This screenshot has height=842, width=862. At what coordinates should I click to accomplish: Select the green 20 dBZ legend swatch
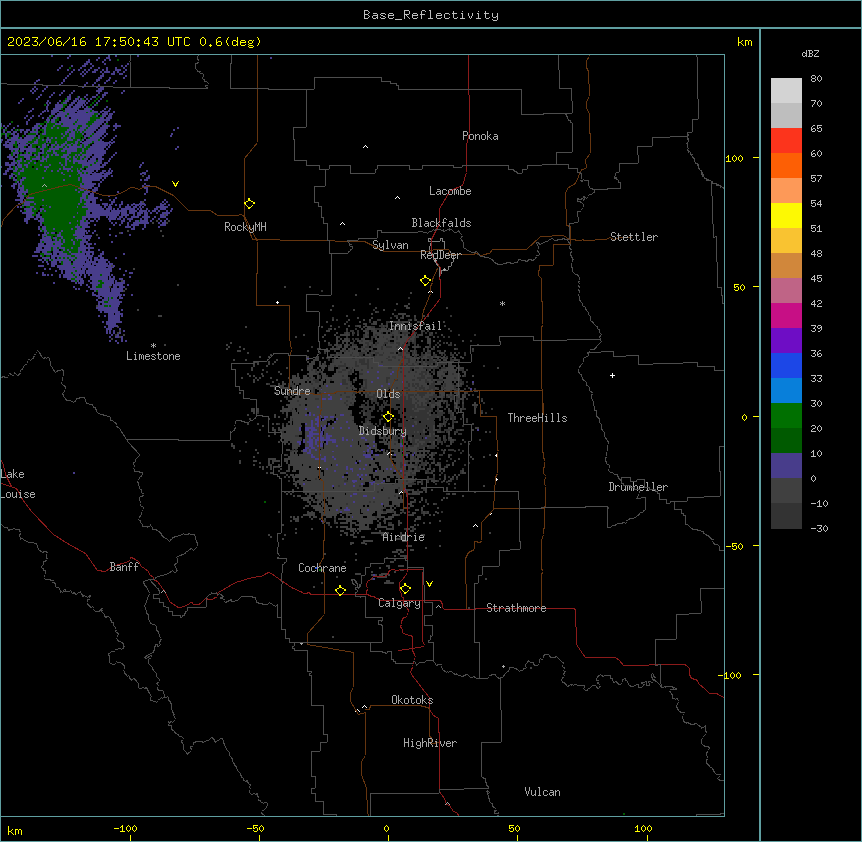(x=786, y=416)
